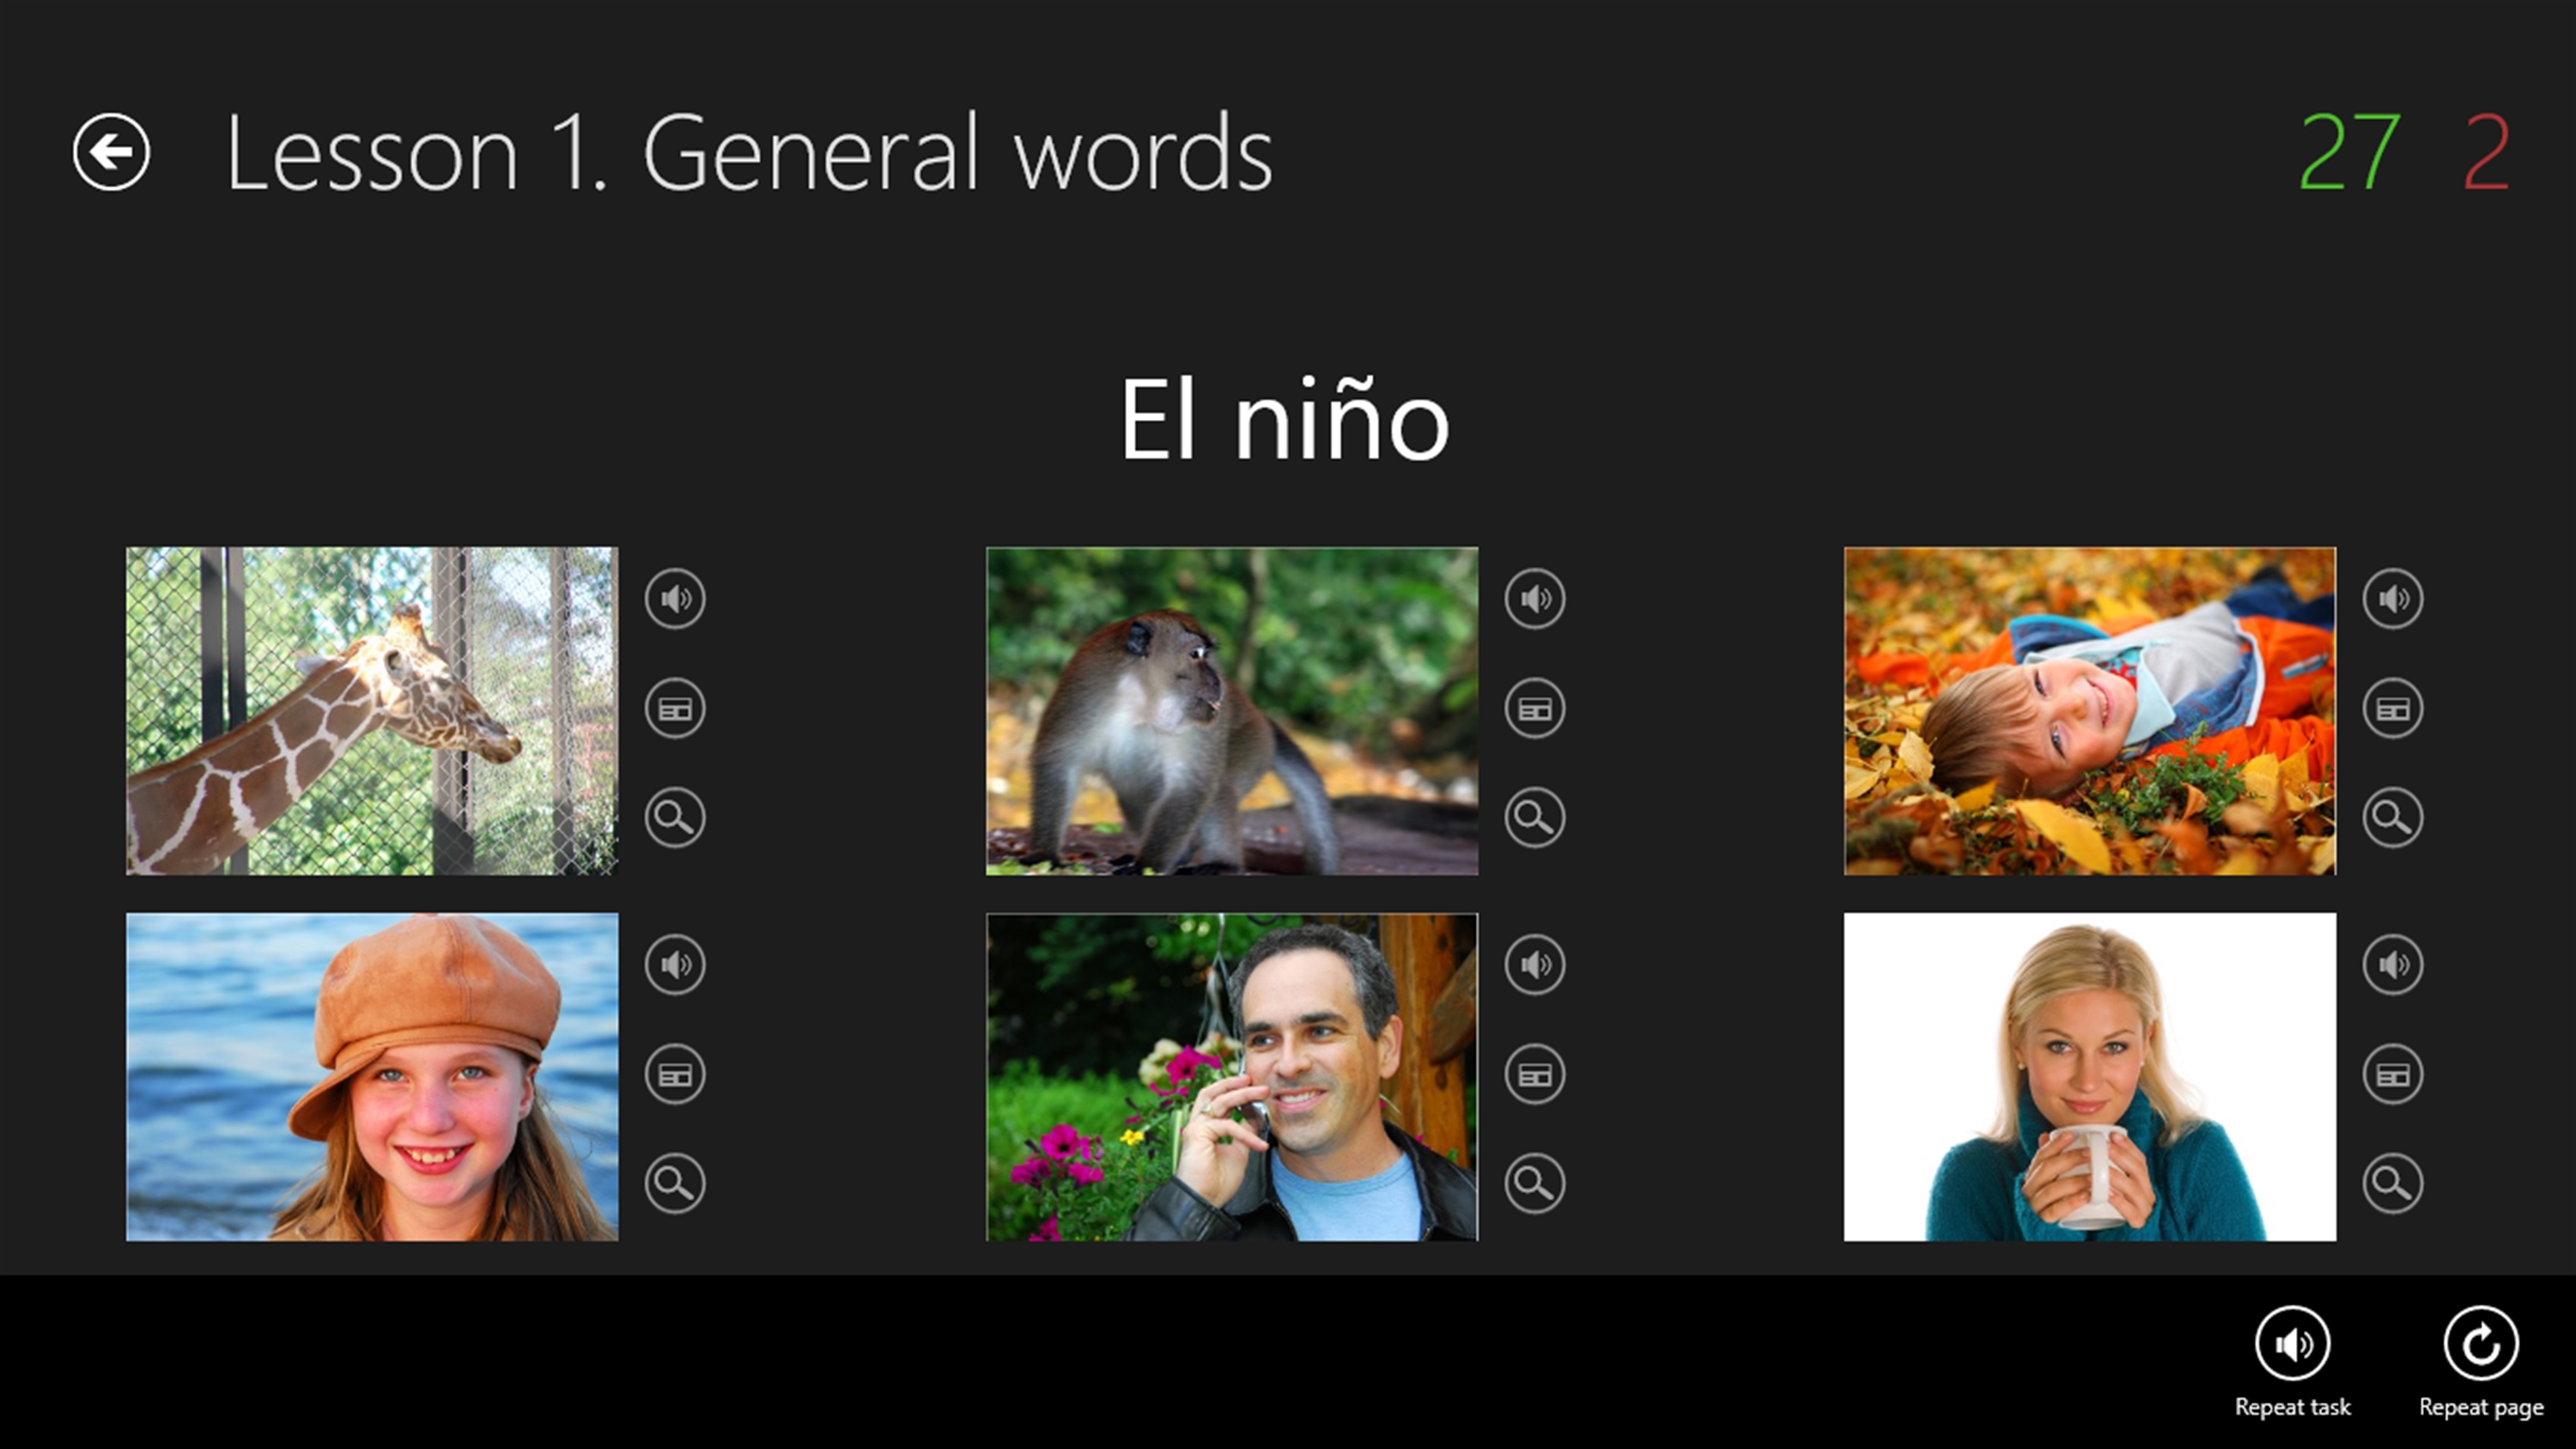Show word card for the monkey picture
This screenshot has width=2576, height=1449.
point(1535,709)
